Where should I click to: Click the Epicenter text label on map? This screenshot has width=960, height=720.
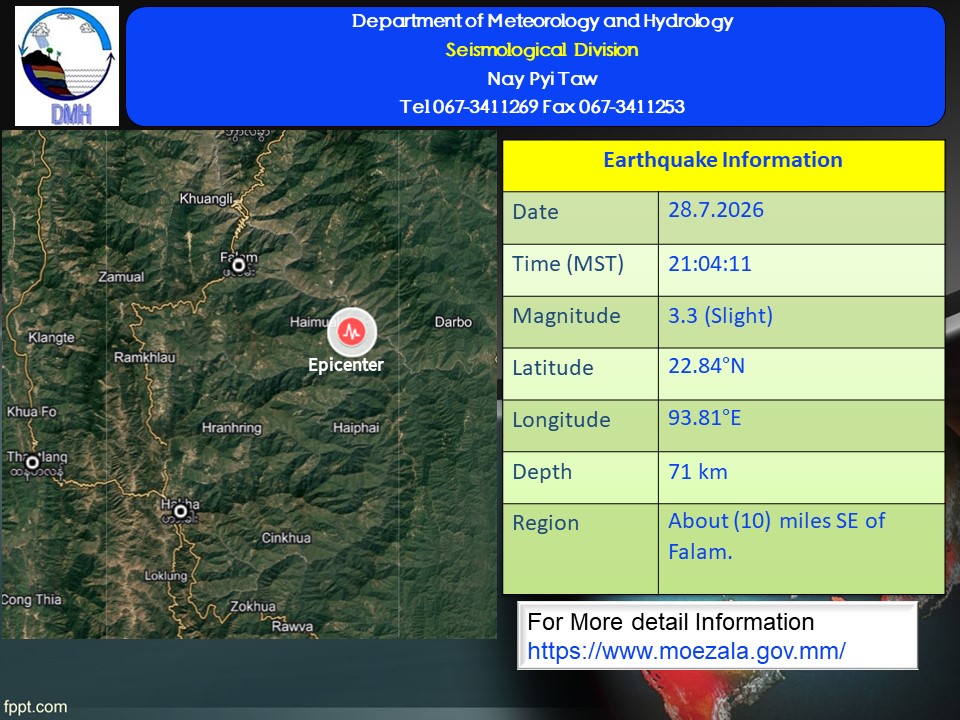tap(346, 365)
